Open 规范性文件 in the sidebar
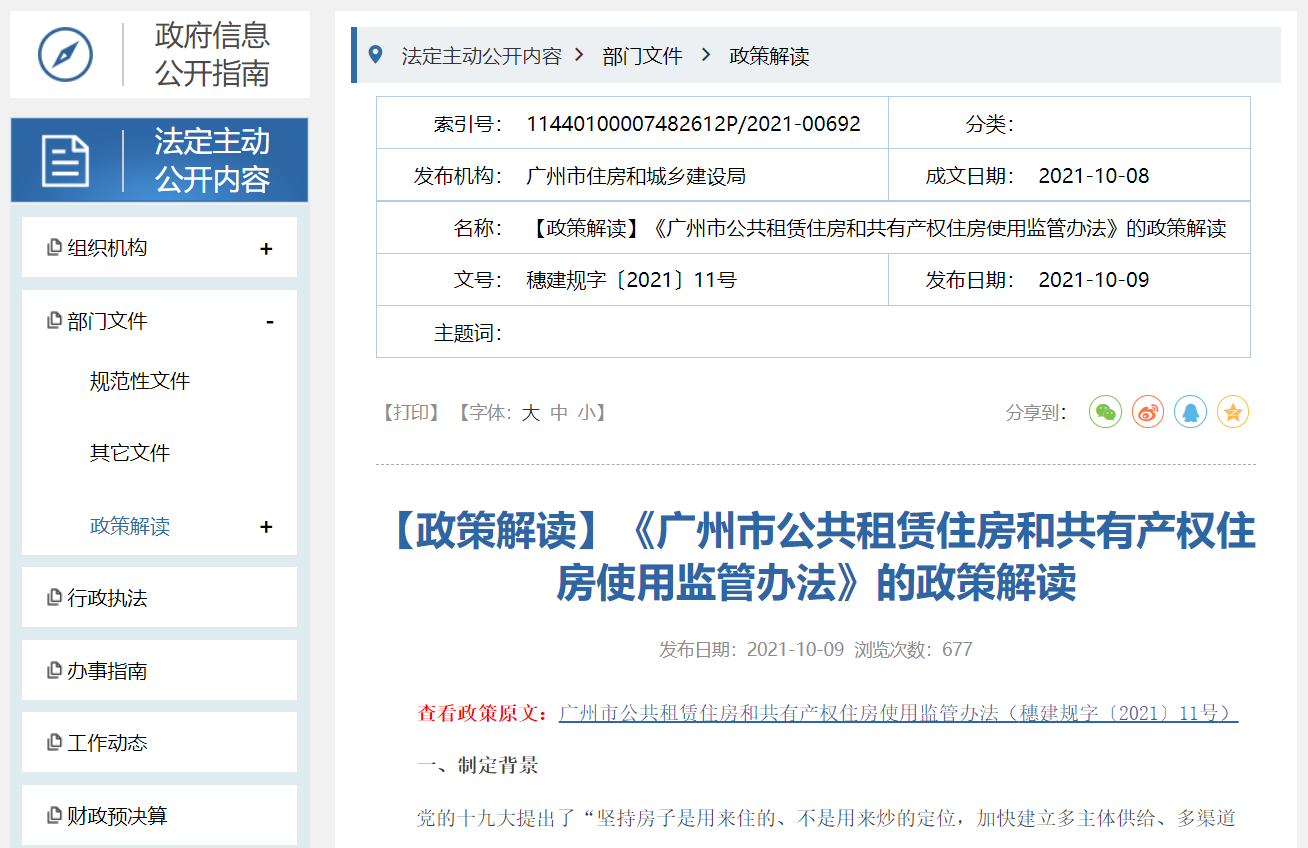The image size is (1308, 848). [140, 381]
